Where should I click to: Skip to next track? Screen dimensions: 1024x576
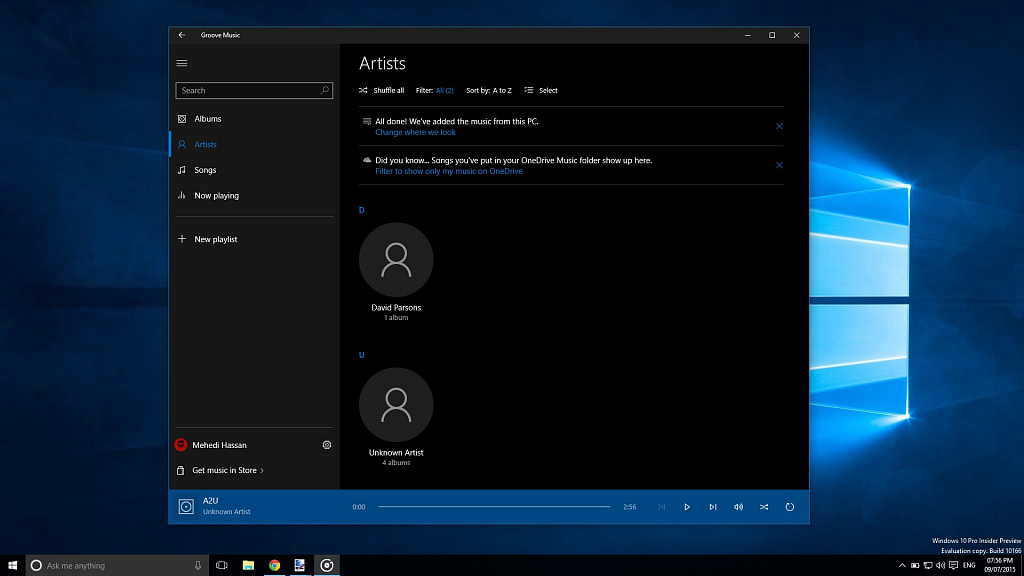[712, 507]
